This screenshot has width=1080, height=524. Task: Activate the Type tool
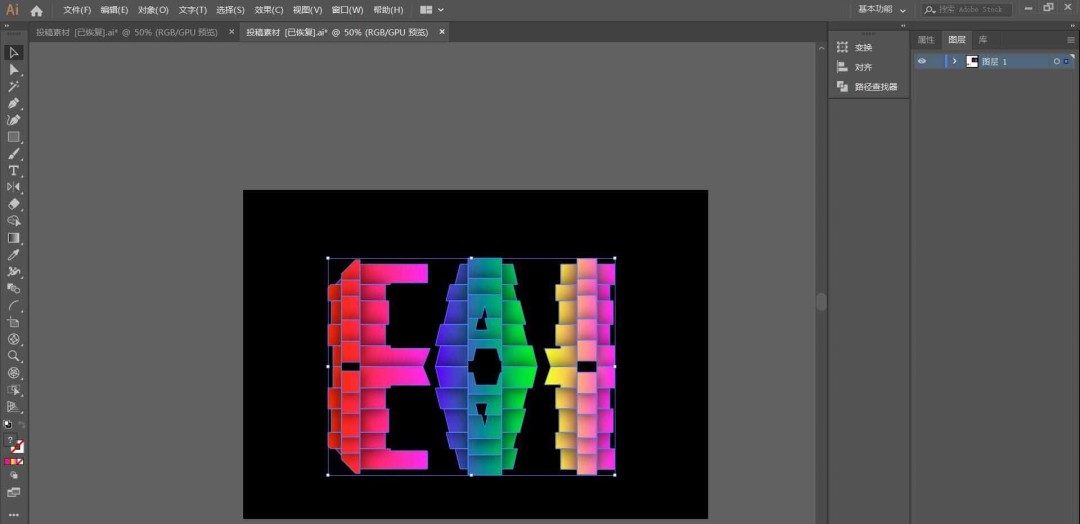click(x=14, y=171)
